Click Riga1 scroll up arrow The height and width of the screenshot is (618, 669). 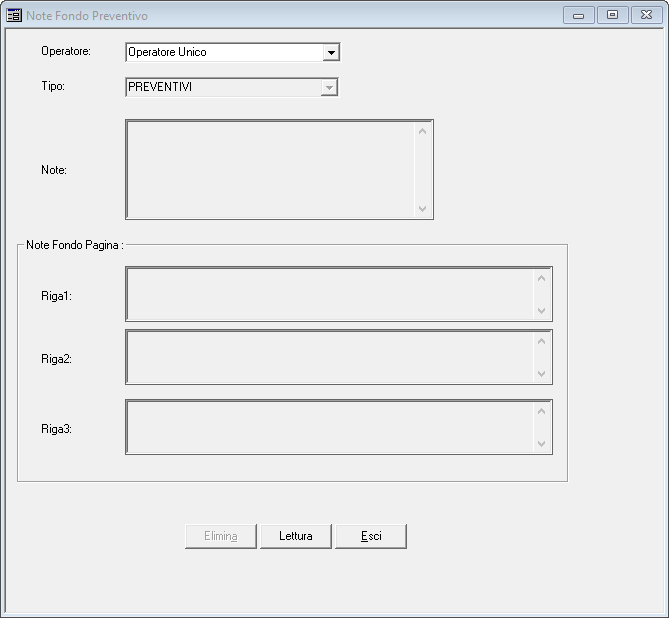click(542, 279)
